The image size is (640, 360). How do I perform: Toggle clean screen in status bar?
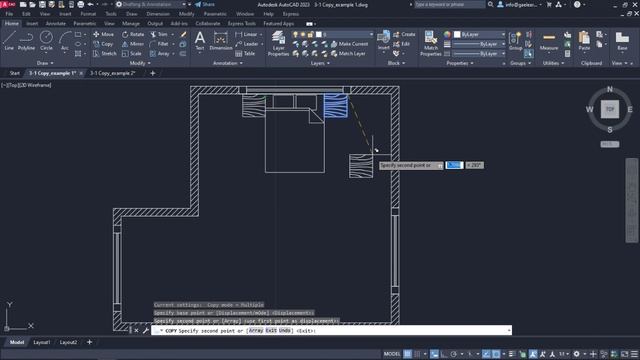coord(624,354)
